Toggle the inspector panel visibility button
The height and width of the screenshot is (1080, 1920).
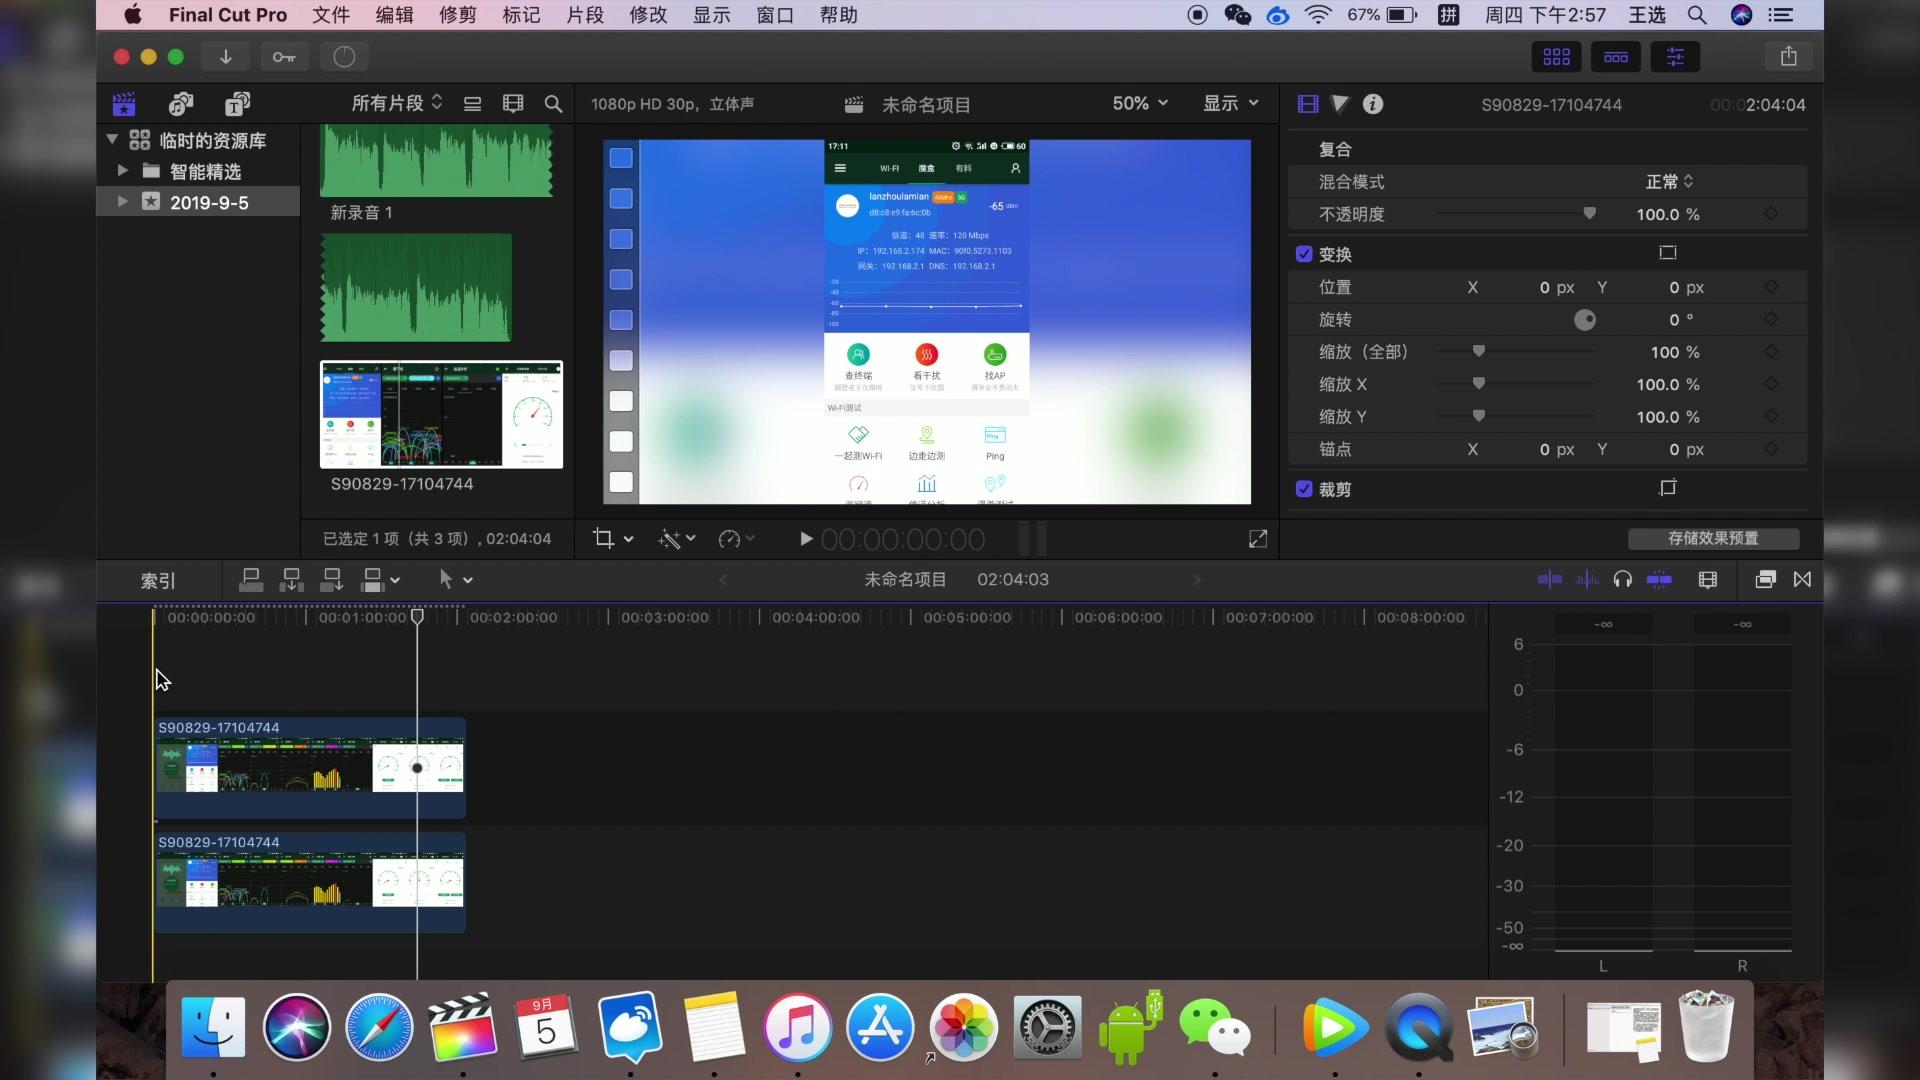tap(1675, 57)
